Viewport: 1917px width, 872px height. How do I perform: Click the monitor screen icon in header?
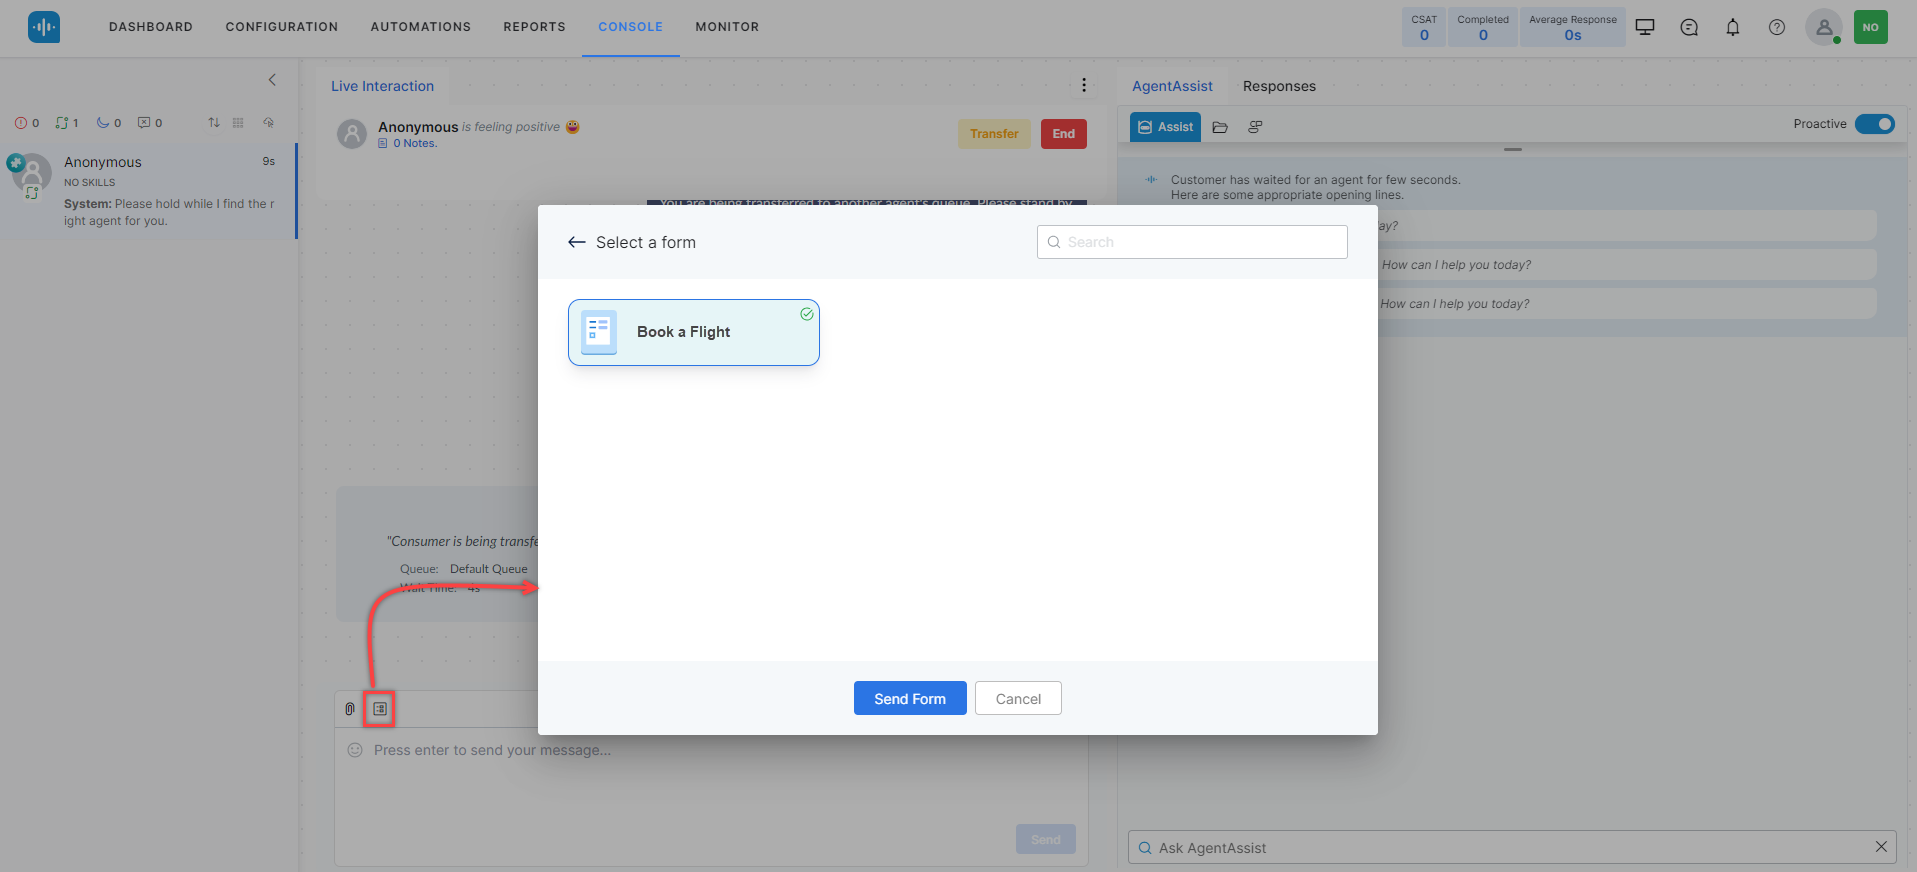click(1645, 28)
